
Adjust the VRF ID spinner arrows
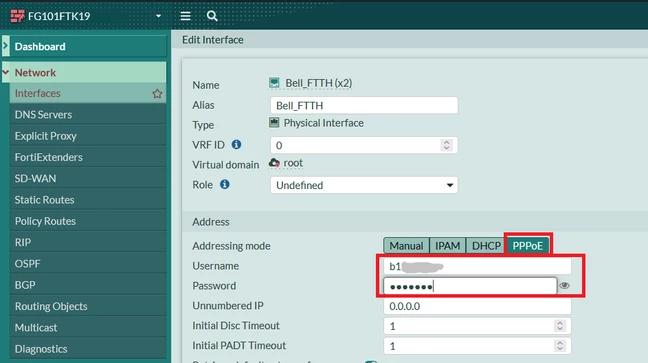coord(446,145)
